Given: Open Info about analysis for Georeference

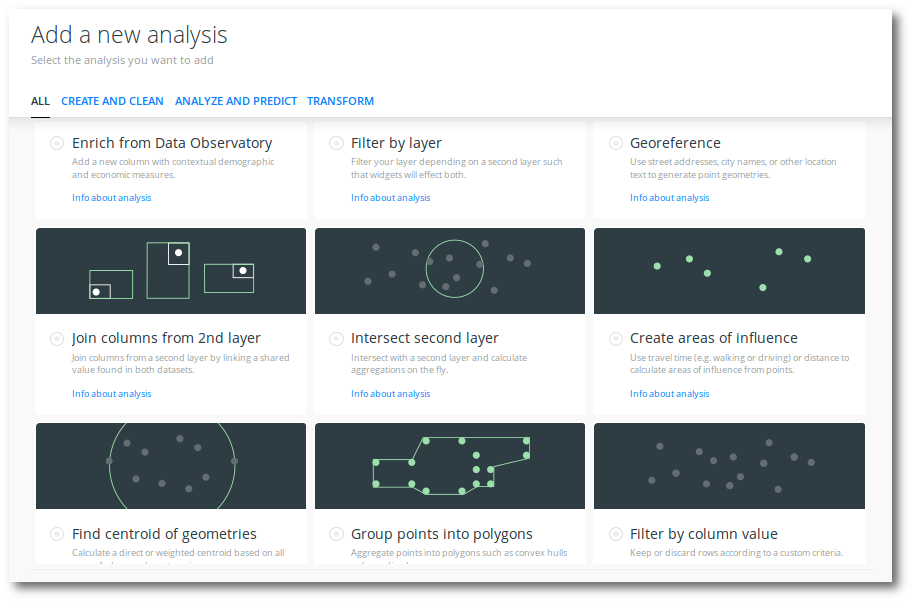Looking at the screenshot, I should (669, 198).
